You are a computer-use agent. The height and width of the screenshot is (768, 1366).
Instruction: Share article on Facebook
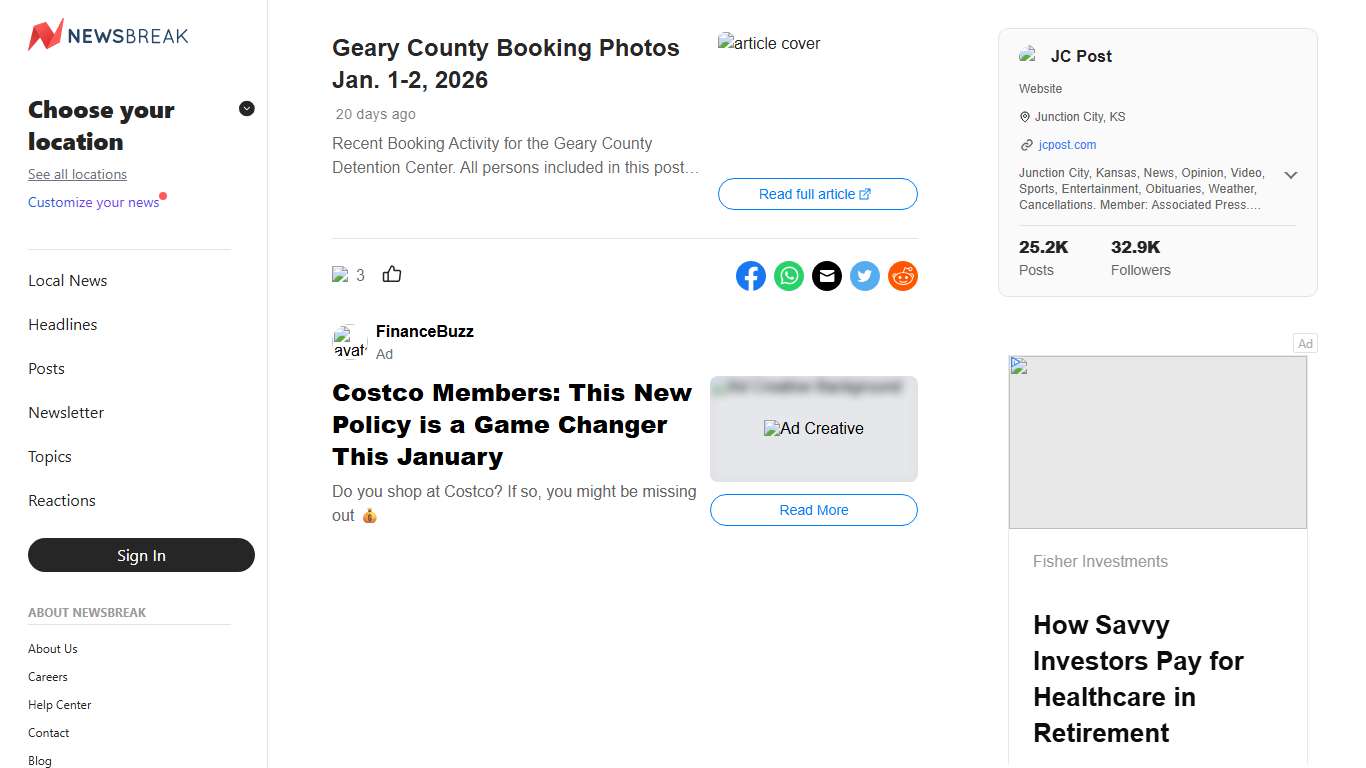tap(751, 276)
